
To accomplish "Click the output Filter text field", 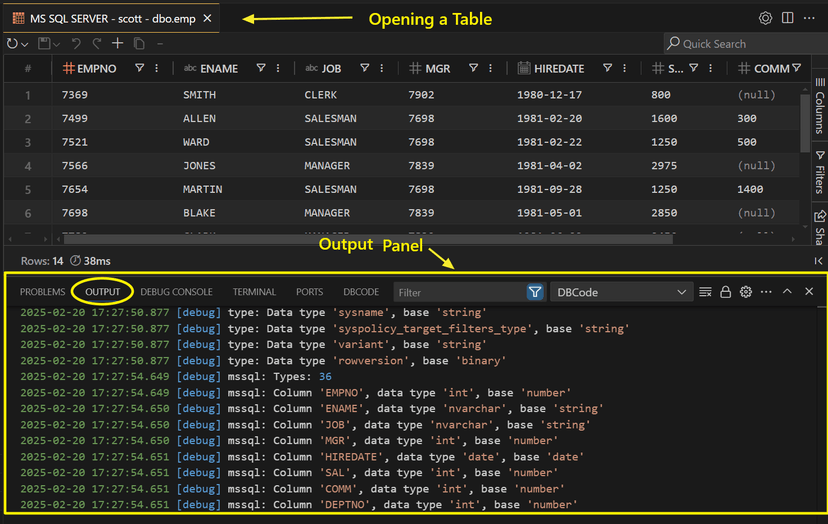I will tap(459, 292).
